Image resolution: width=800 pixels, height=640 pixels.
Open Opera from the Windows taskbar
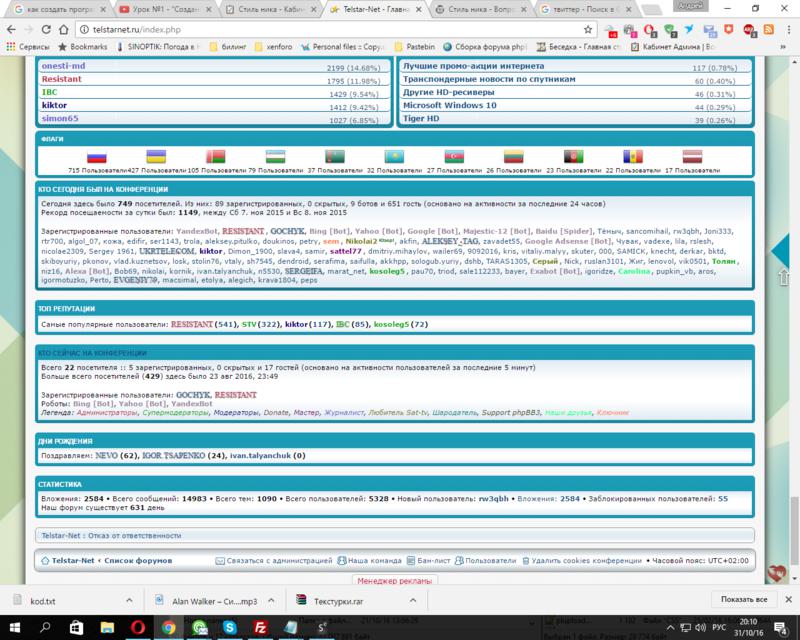pos(139,627)
